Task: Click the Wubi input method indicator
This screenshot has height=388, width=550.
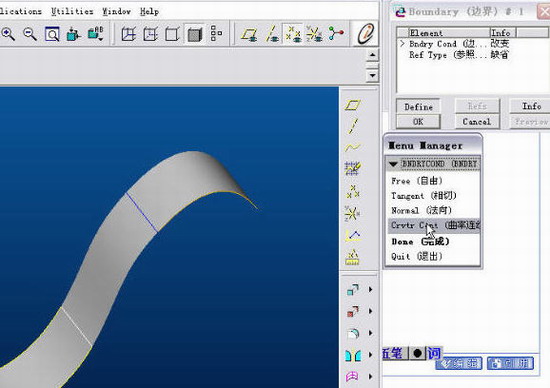Action: pyautogui.click(x=394, y=353)
